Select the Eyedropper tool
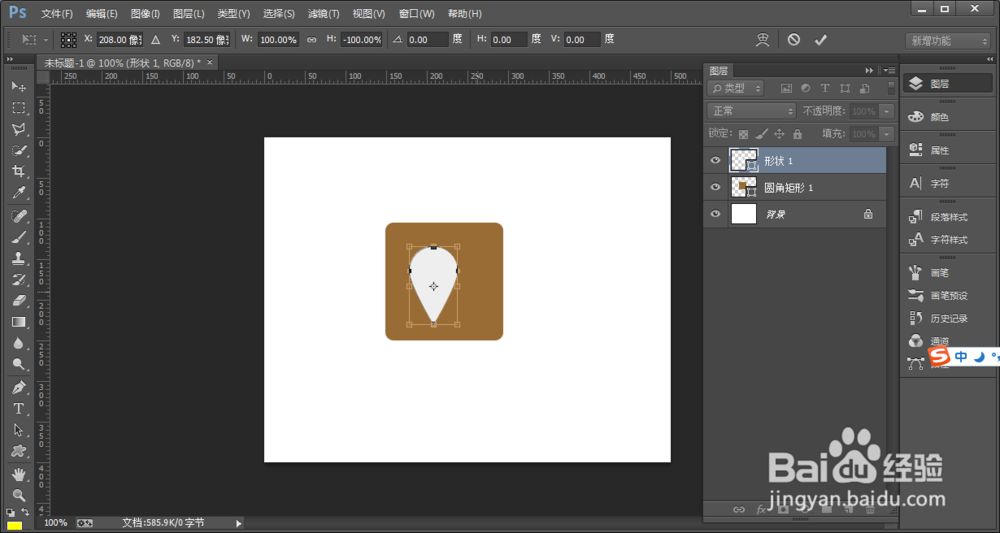 (x=18, y=193)
